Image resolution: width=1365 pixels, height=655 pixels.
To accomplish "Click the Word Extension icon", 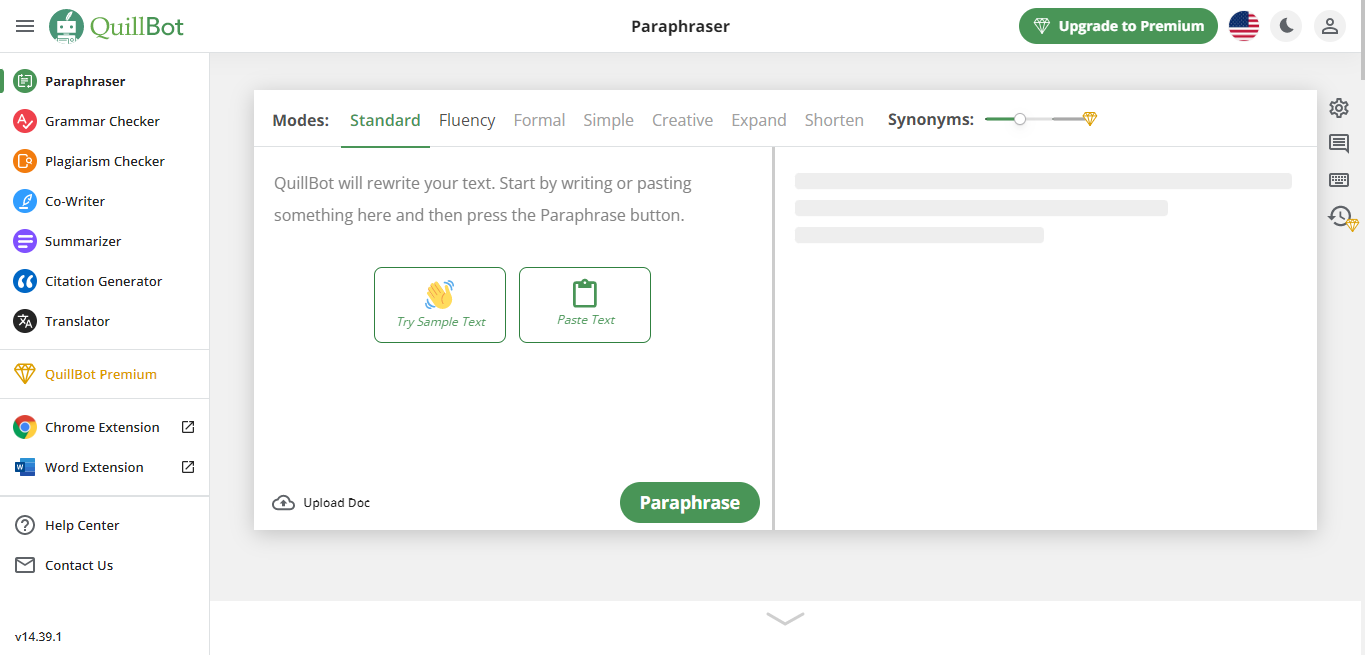I will tap(25, 467).
